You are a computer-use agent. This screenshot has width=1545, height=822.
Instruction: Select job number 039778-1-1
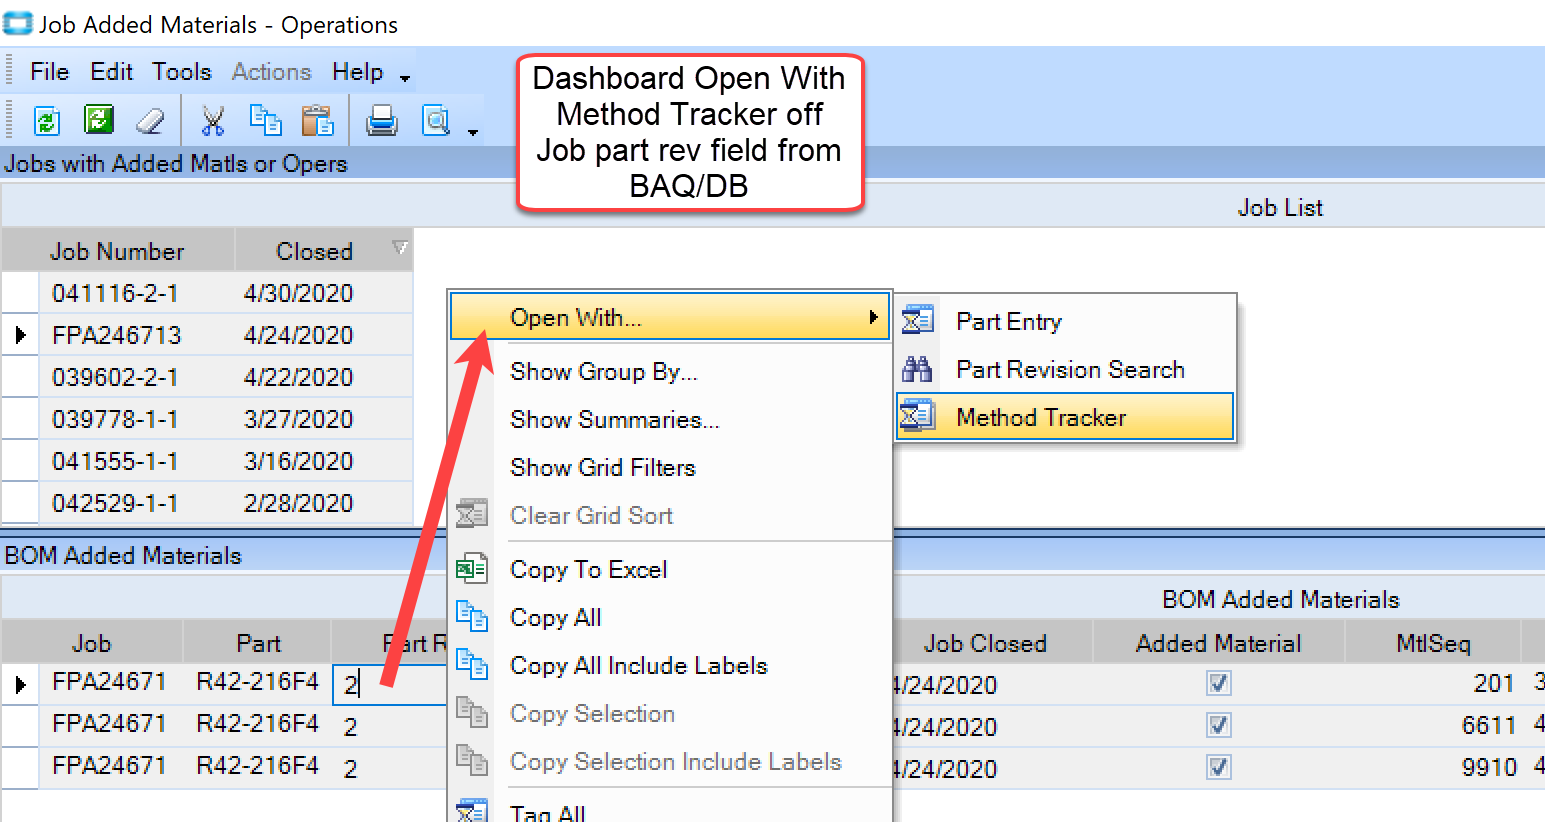click(x=115, y=419)
